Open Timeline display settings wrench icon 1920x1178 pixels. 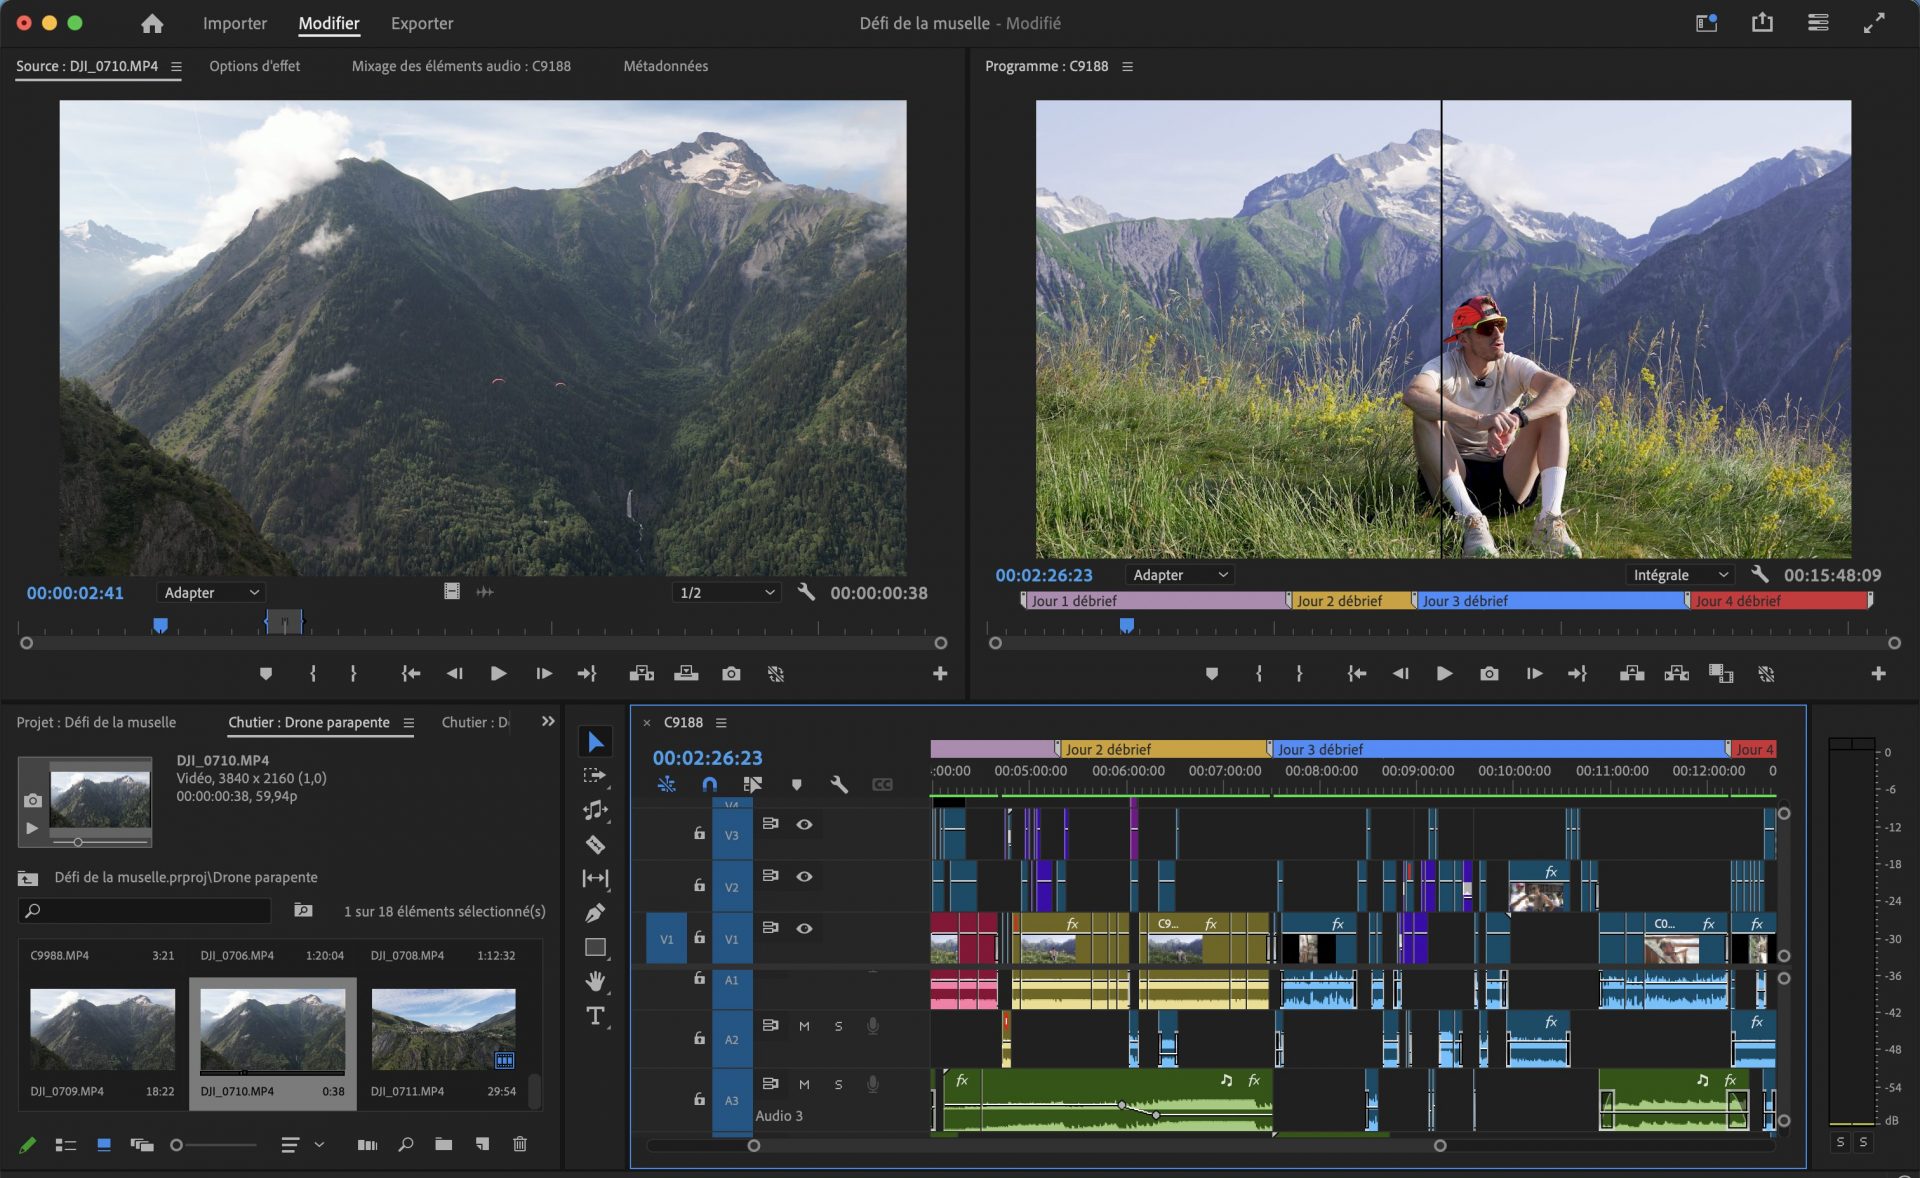click(x=839, y=785)
